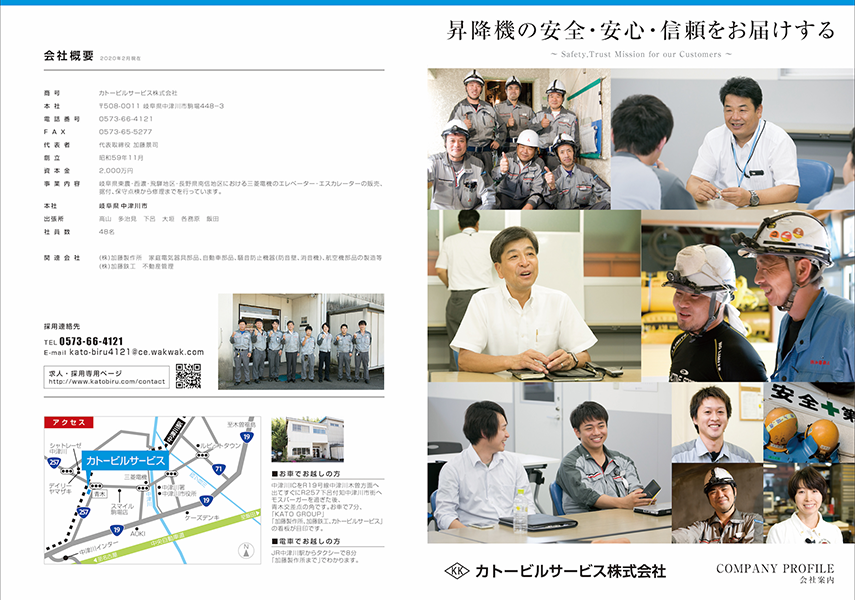Click the center photo of smiling man at desk
The width and height of the screenshot is (855, 600).
[x=534, y=296]
